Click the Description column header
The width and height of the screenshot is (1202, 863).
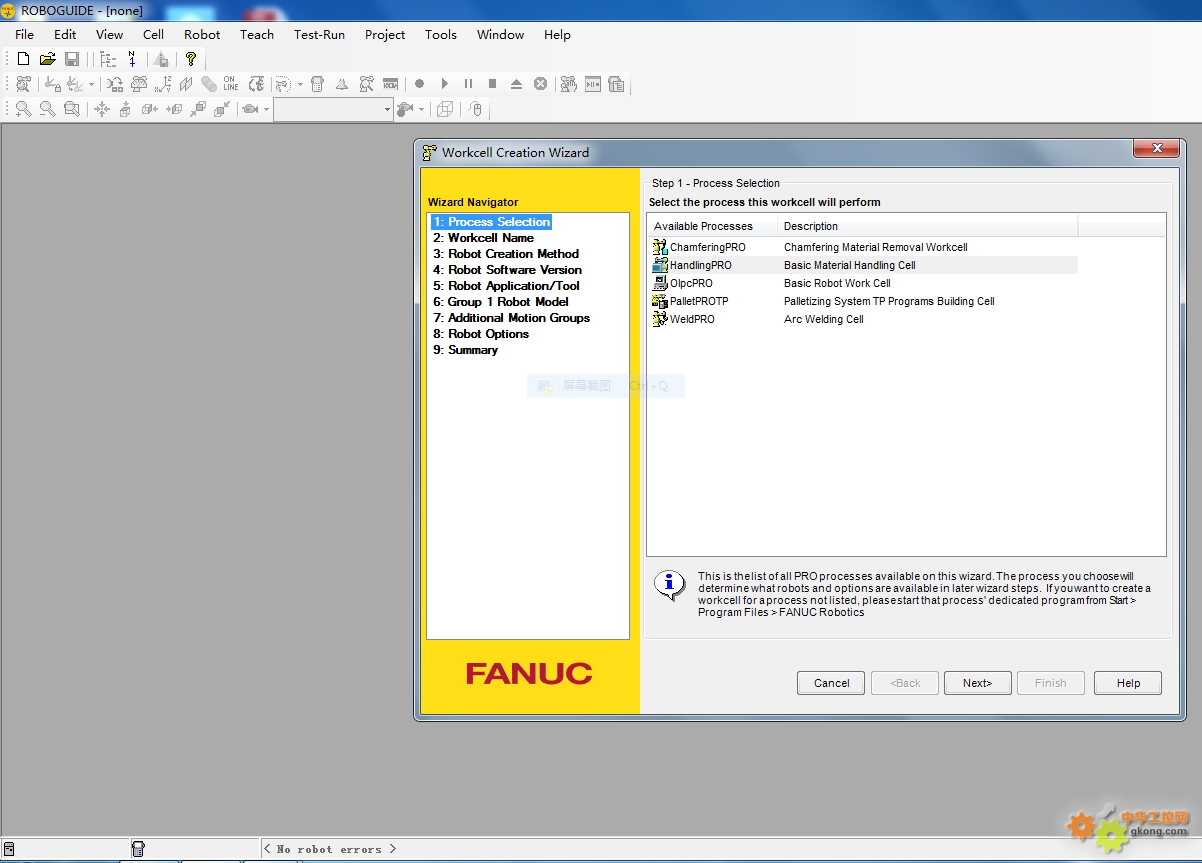point(927,226)
